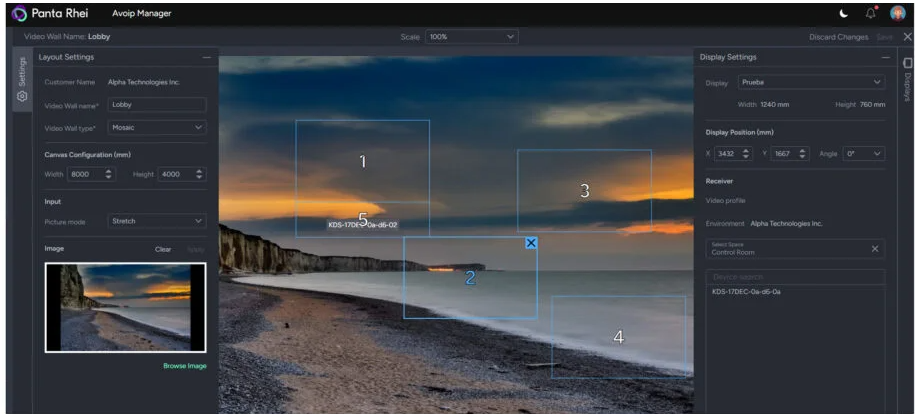
Task: Click the Video Wall name field
Action: pyautogui.click(x=156, y=104)
